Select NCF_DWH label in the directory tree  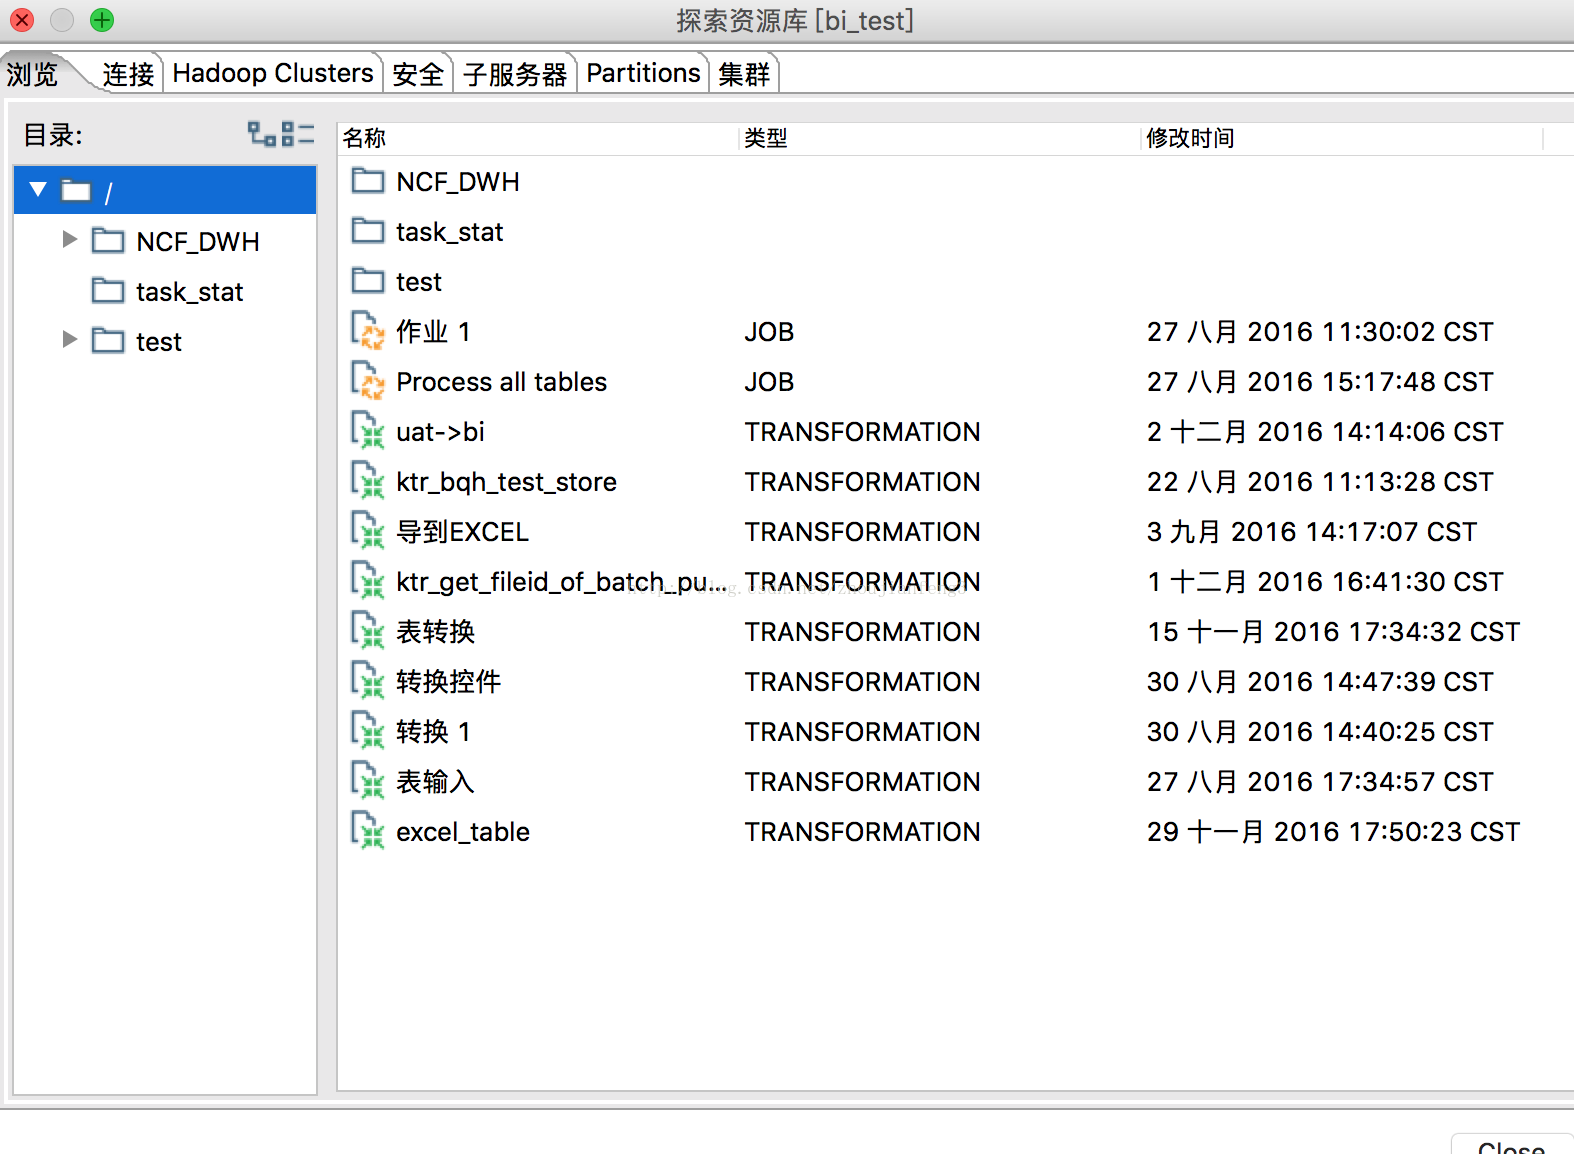(198, 242)
